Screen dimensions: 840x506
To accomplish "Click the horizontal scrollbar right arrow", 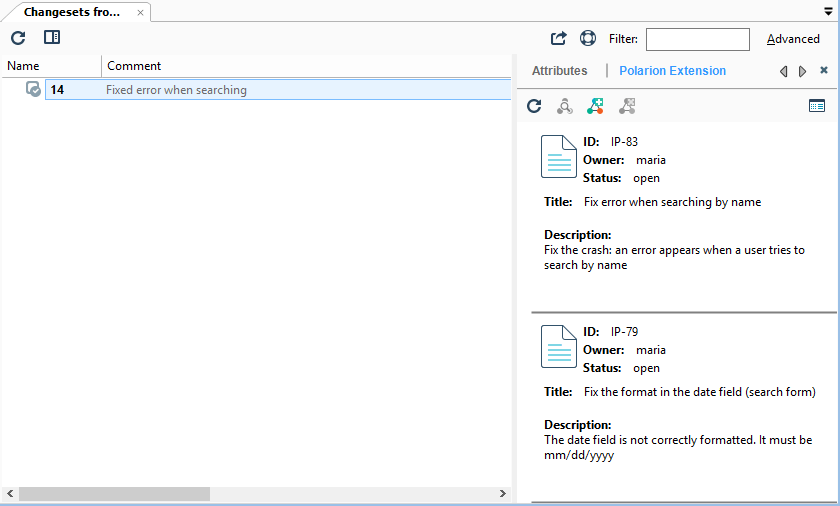I will 502,494.
